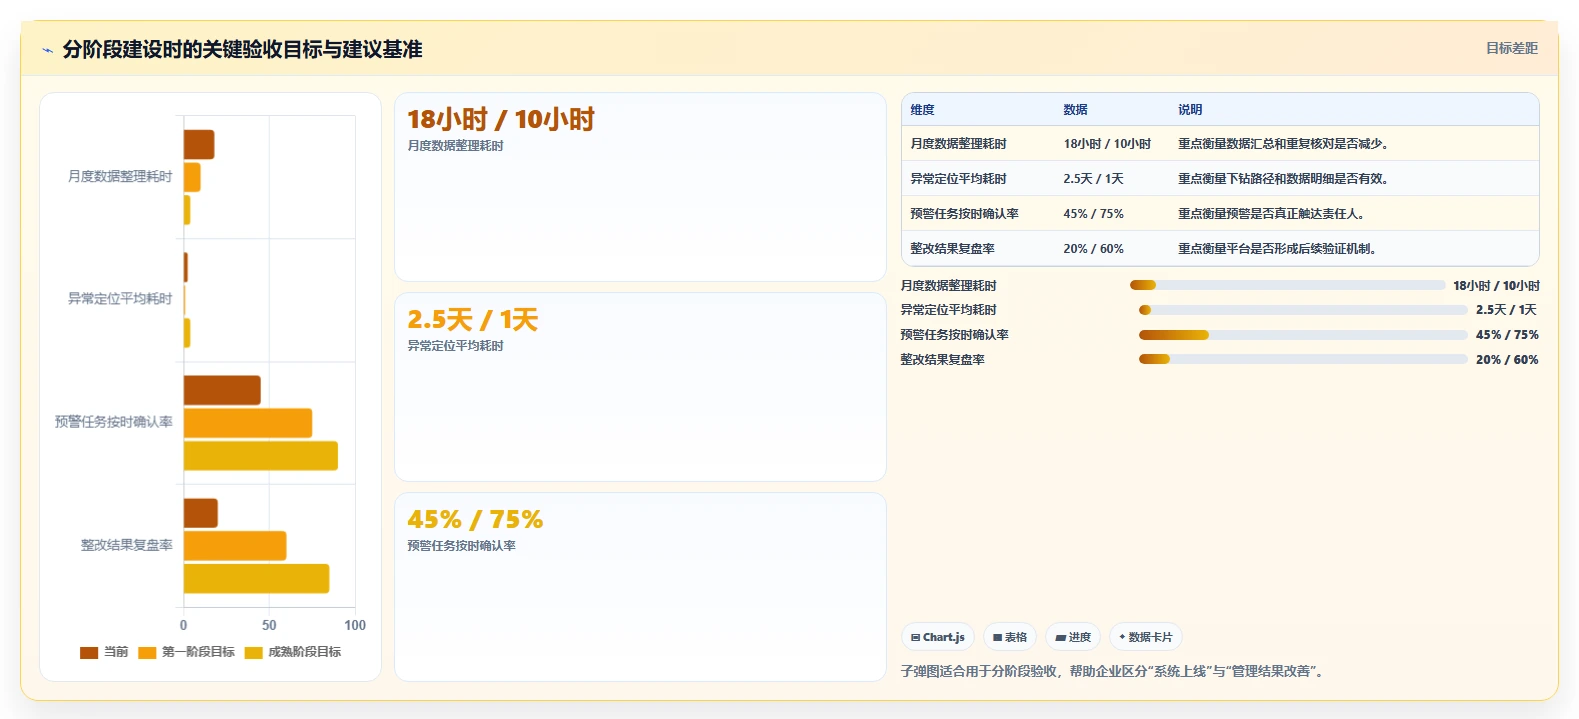Open the 18小时 / 10小时 KPI card
Image resolution: width=1579 pixels, height=719 pixels.
[640, 187]
